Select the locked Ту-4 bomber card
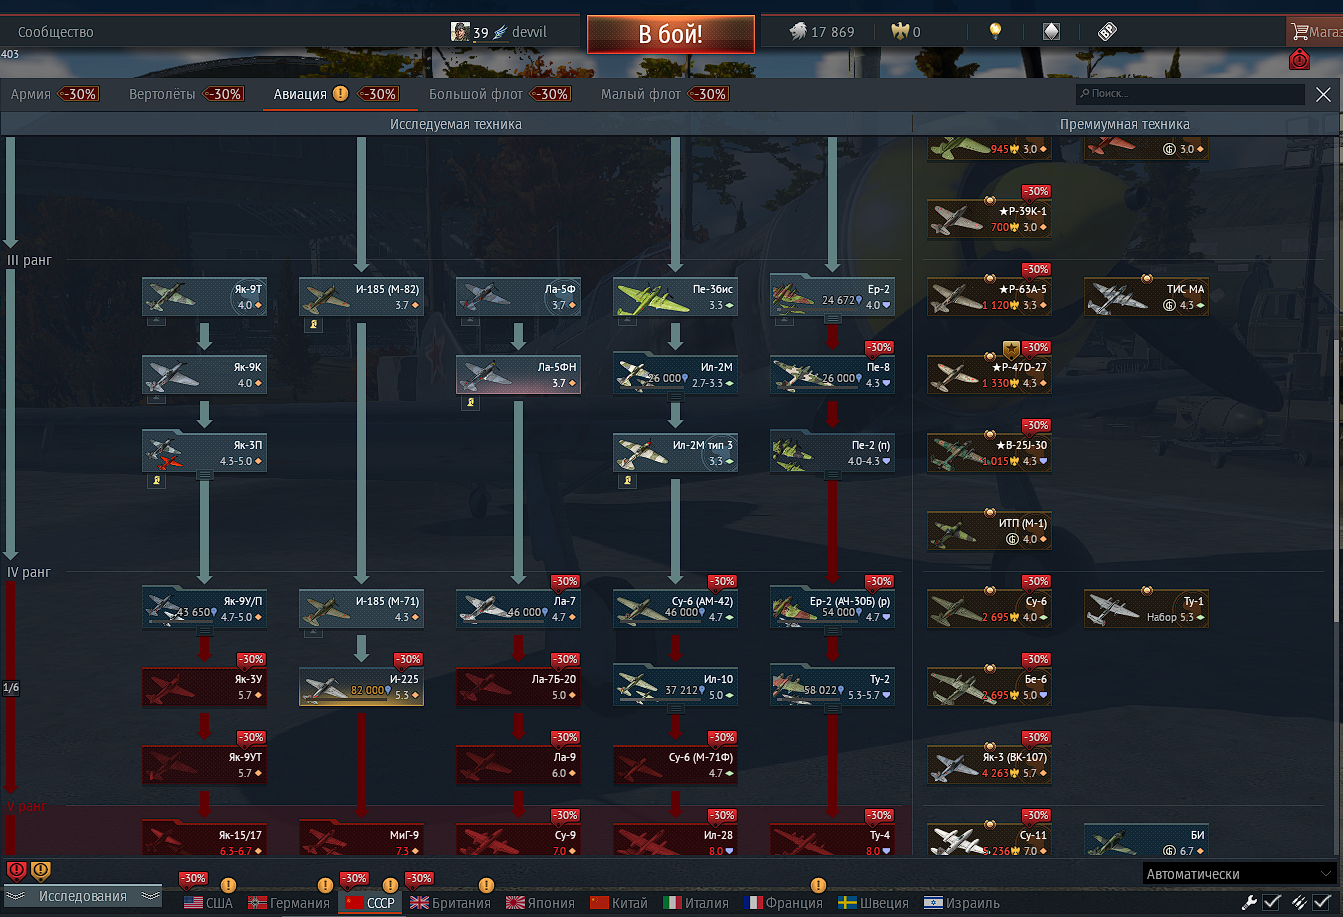1343x917 pixels. click(833, 839)
